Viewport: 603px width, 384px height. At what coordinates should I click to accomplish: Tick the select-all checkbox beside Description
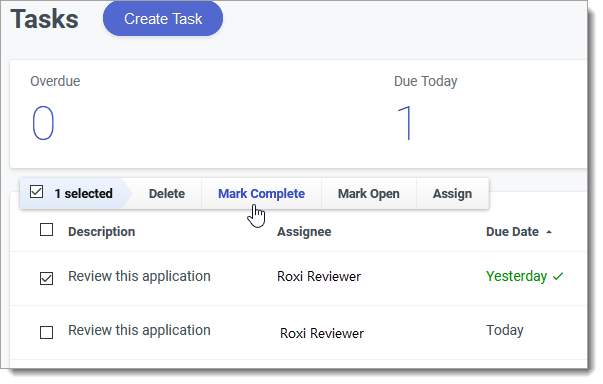[x=47, y=230]
